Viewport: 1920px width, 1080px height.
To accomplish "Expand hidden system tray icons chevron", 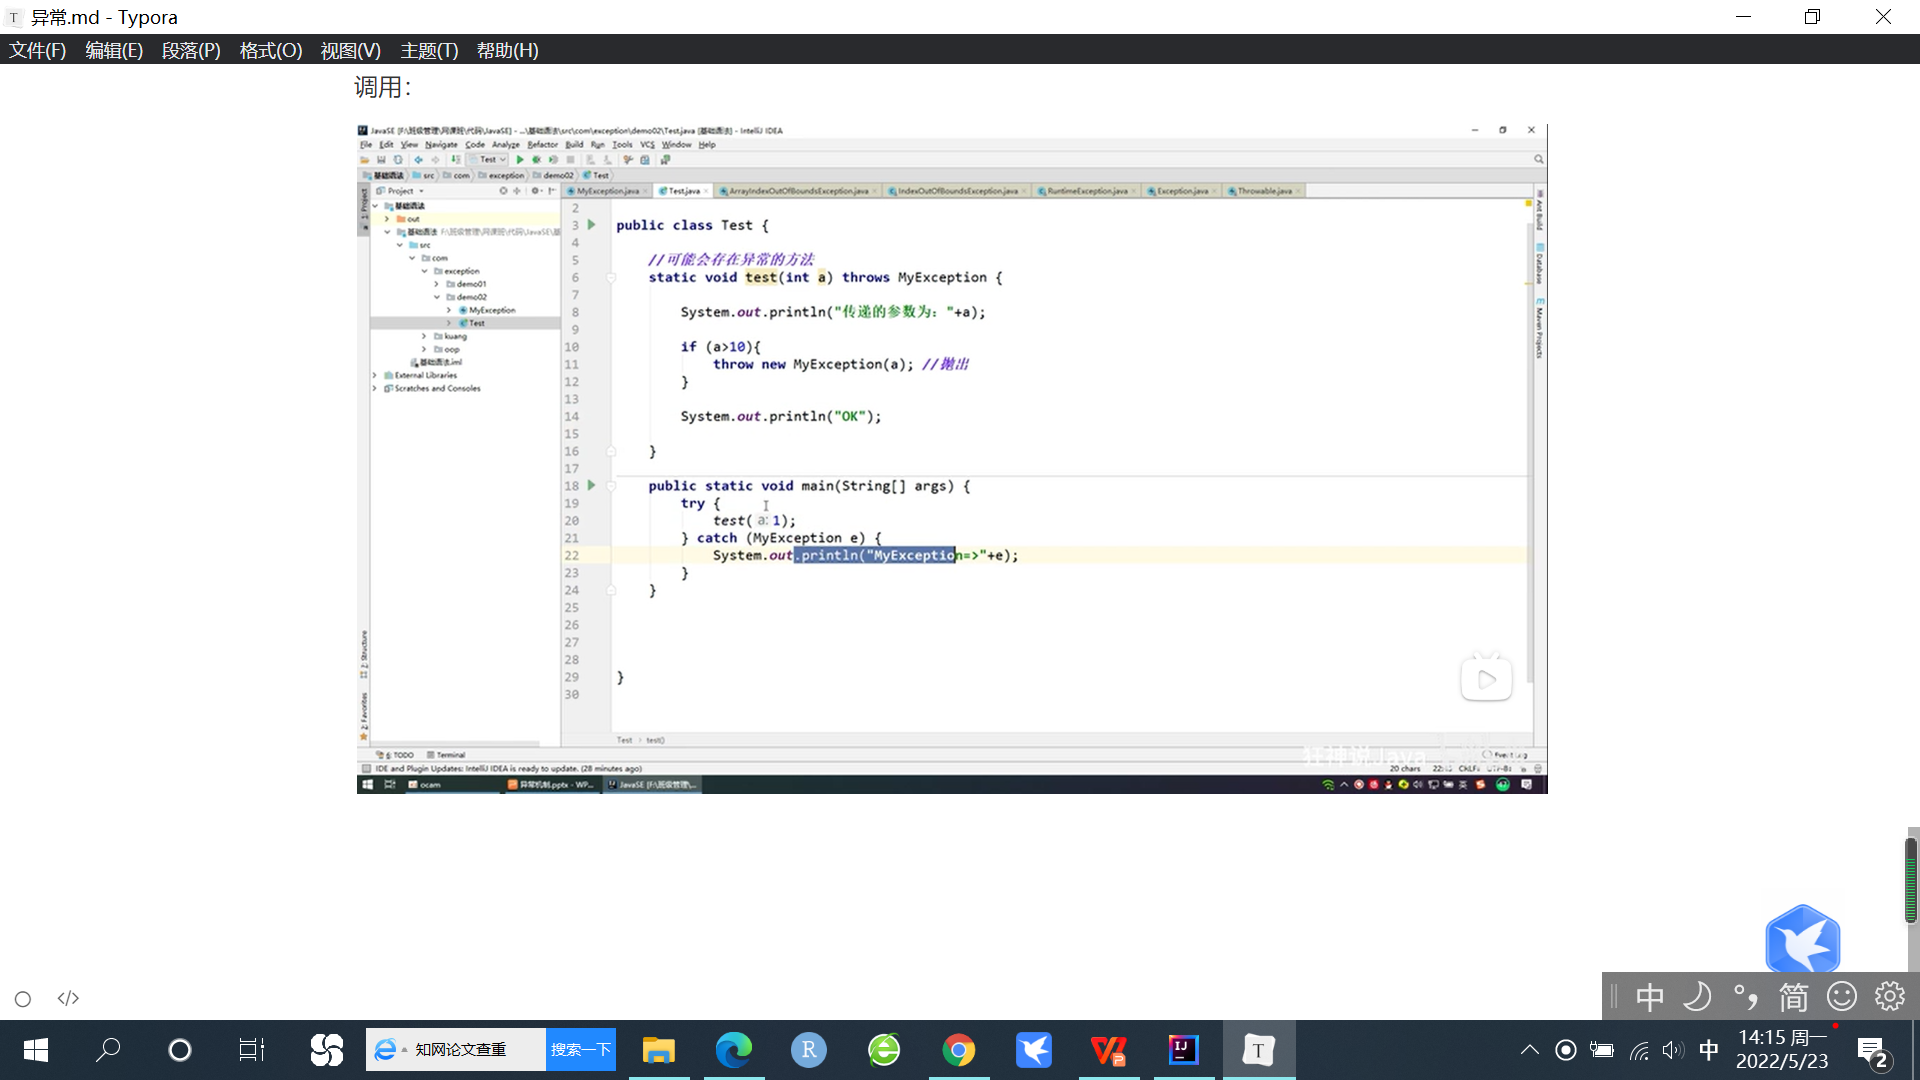I will pyautogui.click(x=1529, y=1050).
